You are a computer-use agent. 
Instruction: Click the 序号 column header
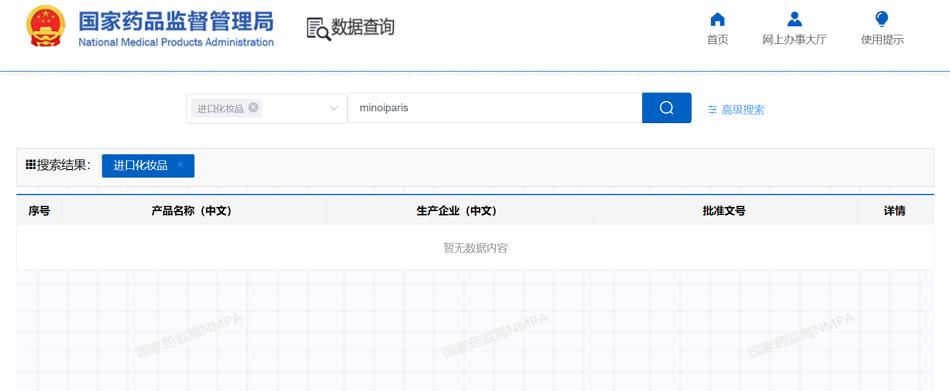39,211
